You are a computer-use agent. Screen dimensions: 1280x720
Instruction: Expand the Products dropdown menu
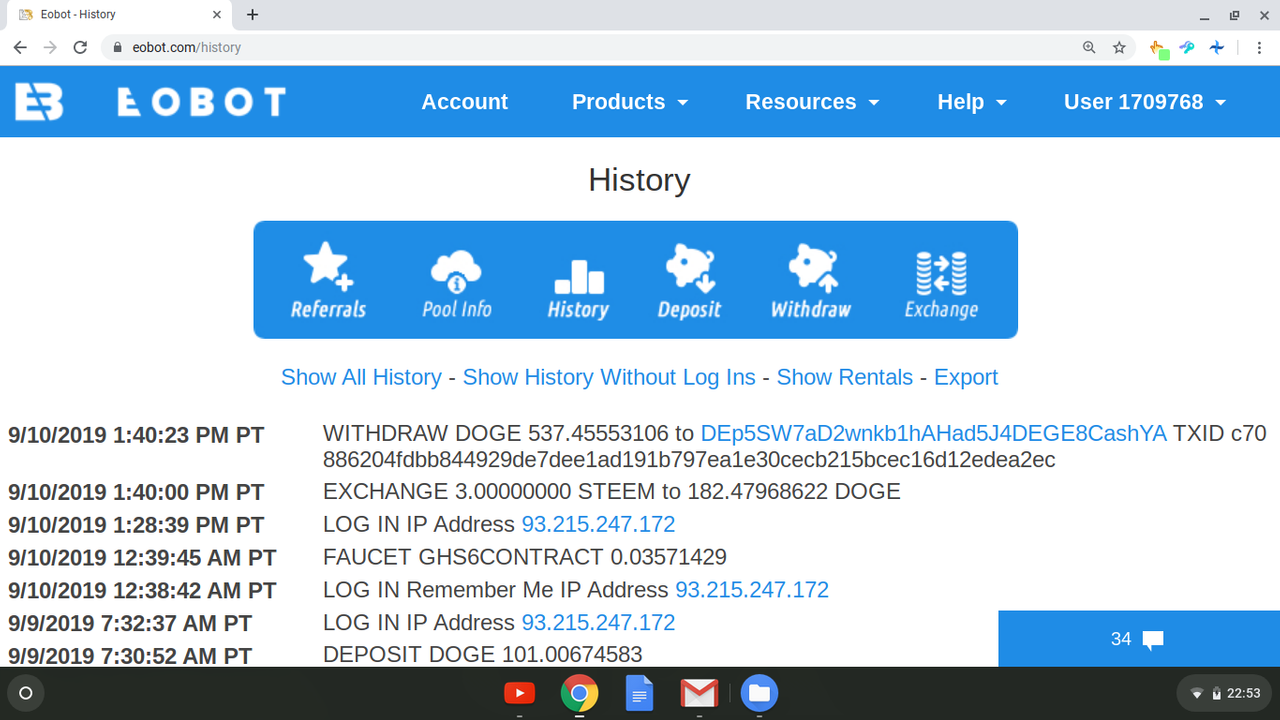[630, 102]
